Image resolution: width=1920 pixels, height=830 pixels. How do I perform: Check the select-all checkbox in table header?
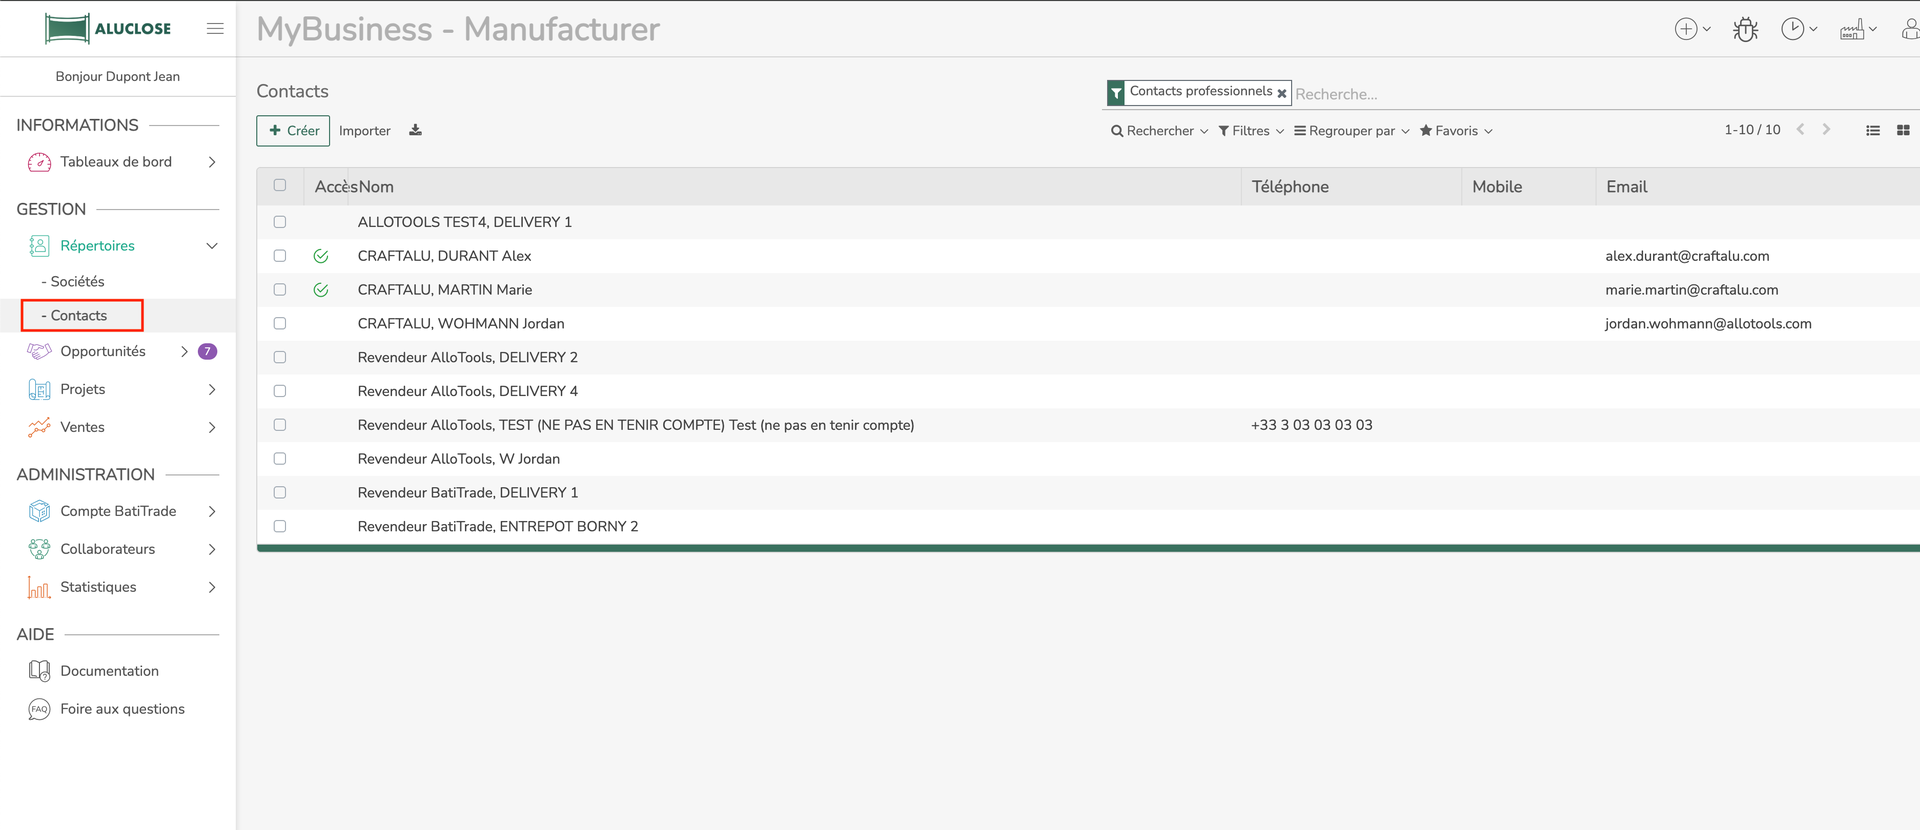pos(280,185)
